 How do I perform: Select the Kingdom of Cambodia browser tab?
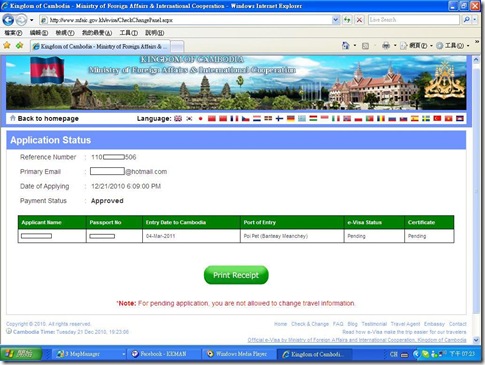tap(100, 46)
